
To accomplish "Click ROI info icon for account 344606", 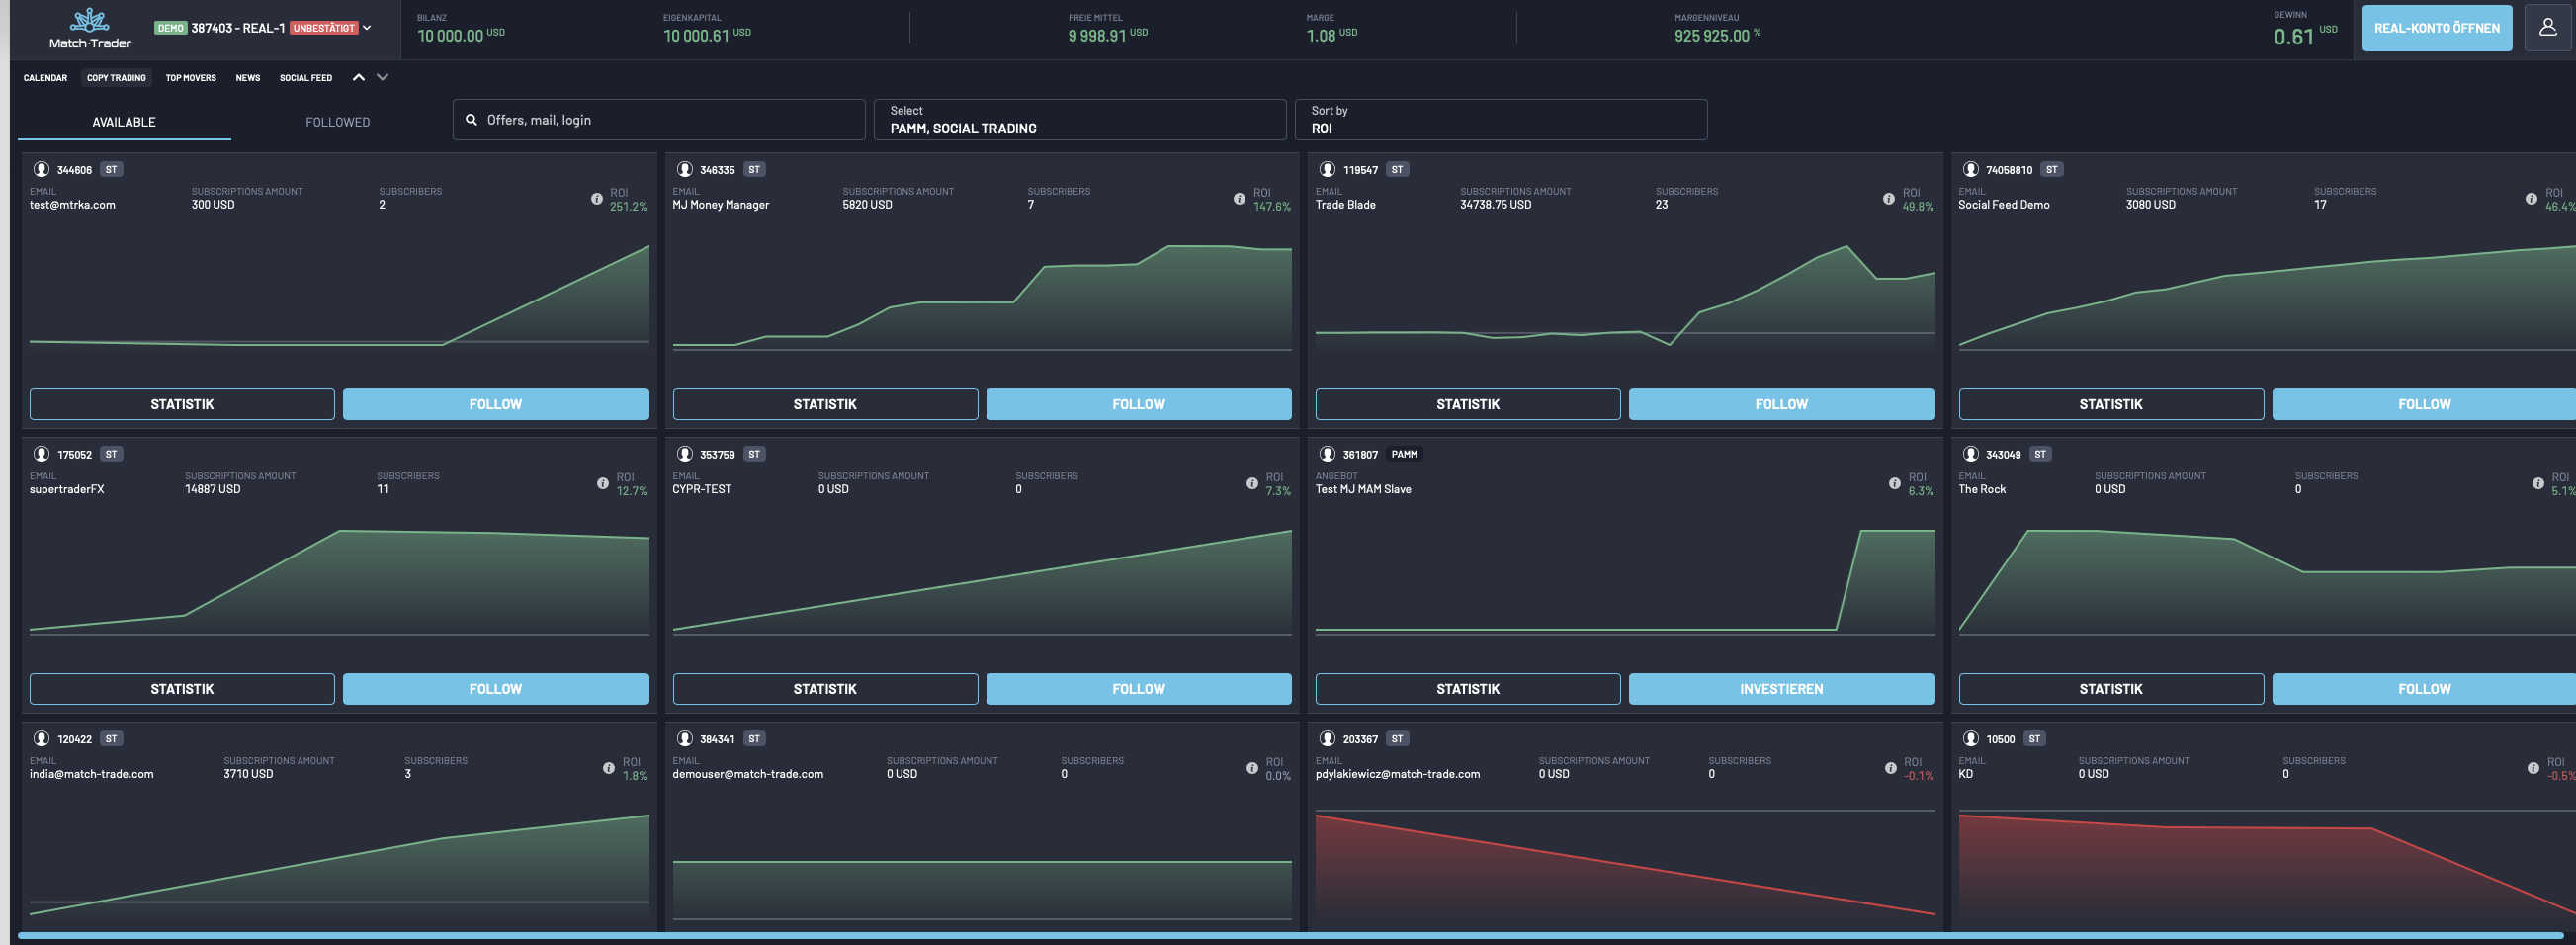I will tap(597, 199).
